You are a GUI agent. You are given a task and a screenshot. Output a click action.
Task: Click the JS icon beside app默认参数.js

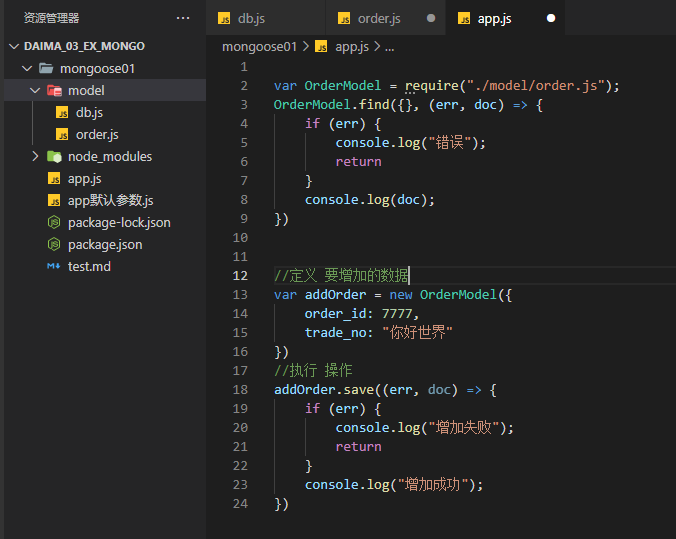point(54,201)
